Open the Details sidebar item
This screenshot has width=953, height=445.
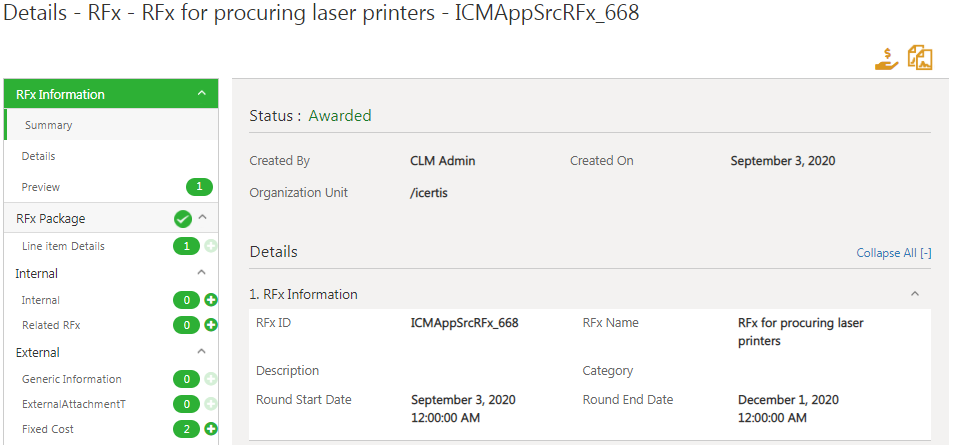click(x=38, y=156)
